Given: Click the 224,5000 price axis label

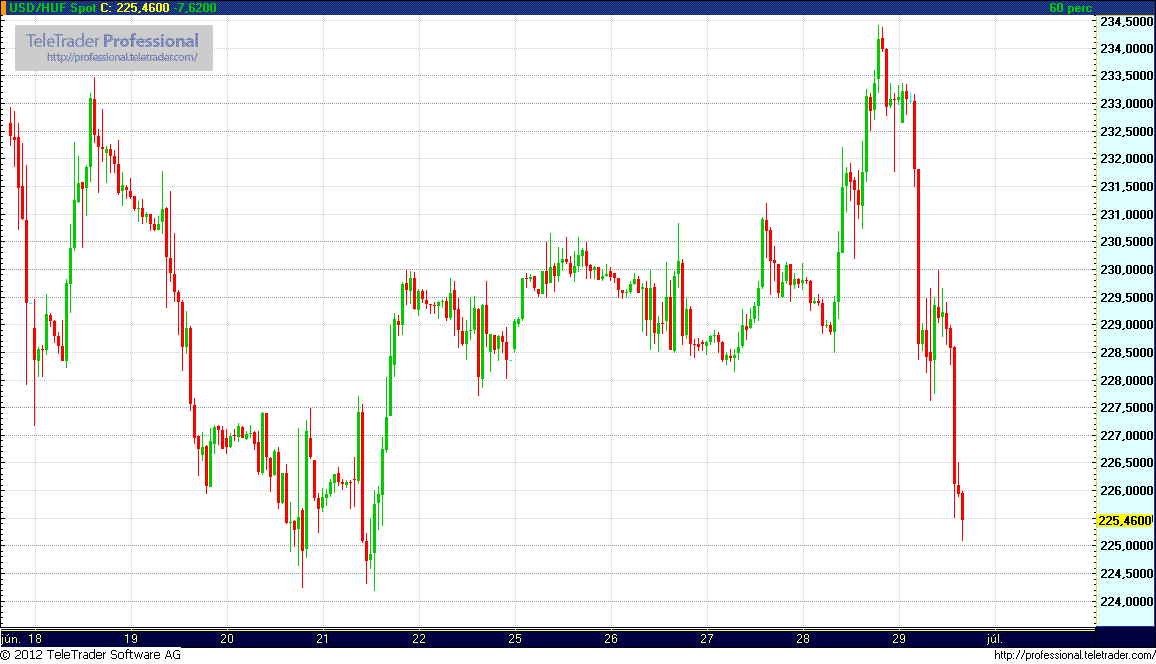Looking at the screenshot, I should (x=1127, y=573).
